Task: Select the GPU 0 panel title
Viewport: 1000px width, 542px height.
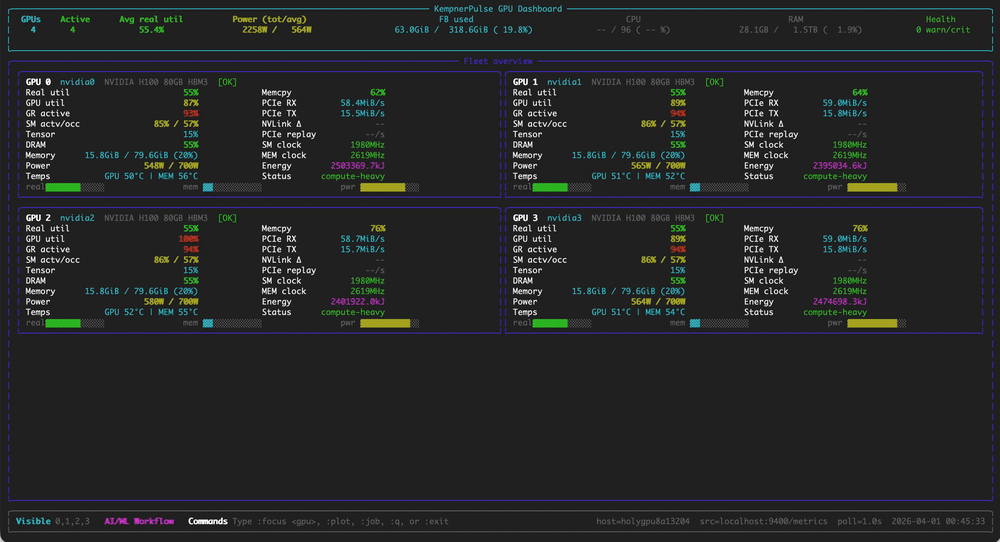Action: 41,81
